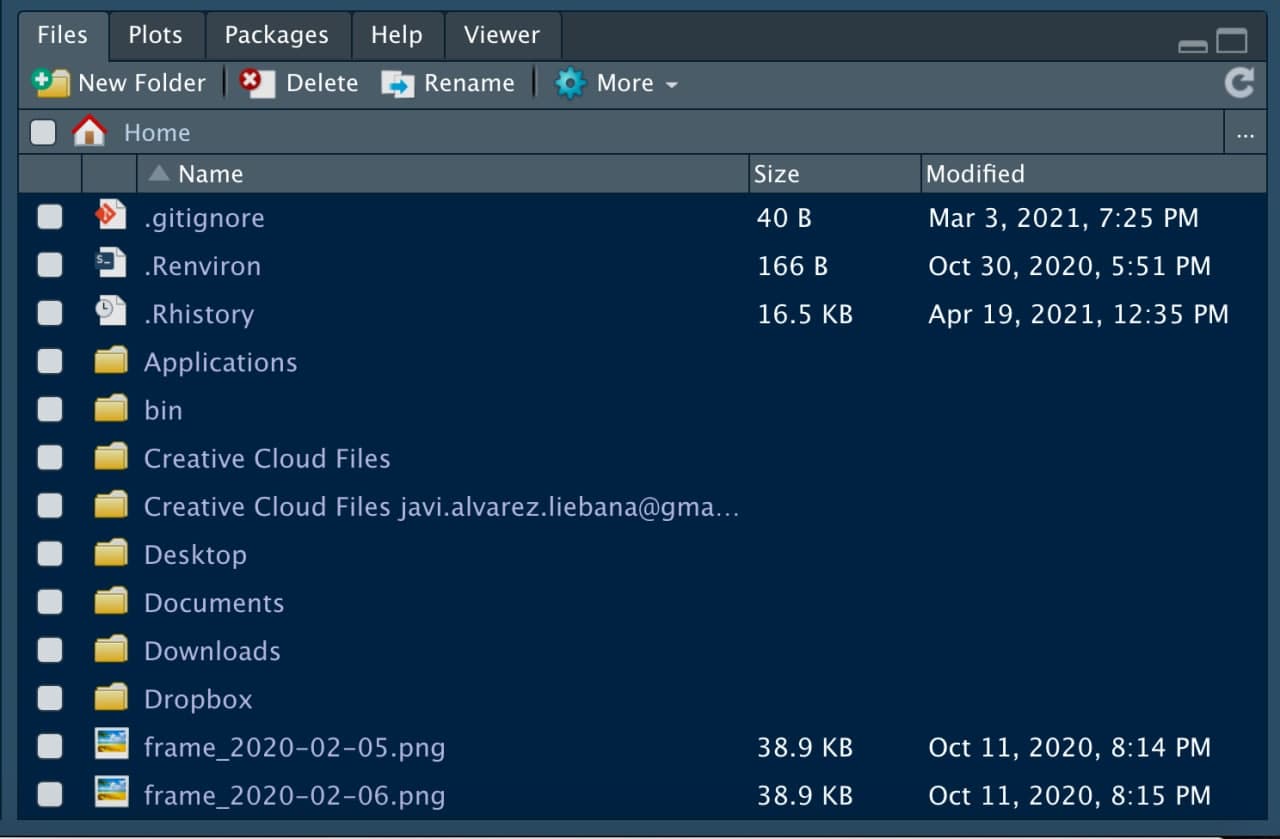Switch to the Packages tab

[x=276, y=35]
